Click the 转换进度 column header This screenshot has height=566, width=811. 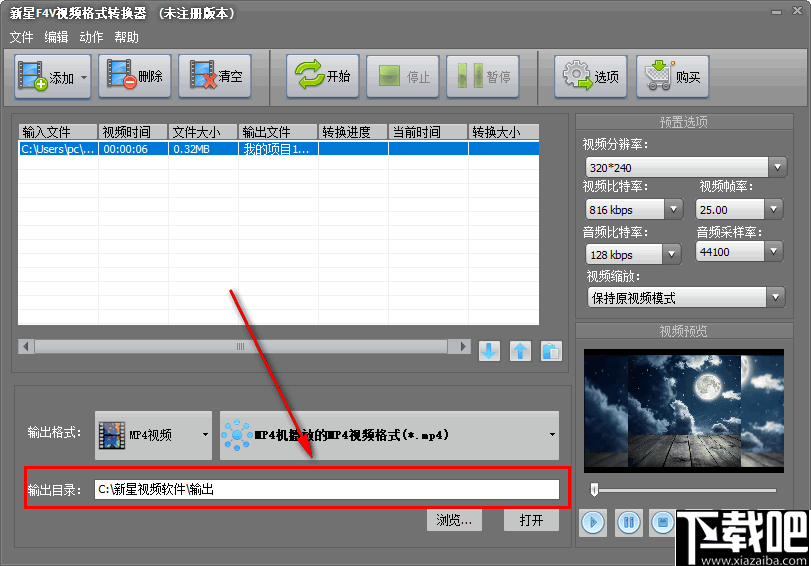pos(353,132)
